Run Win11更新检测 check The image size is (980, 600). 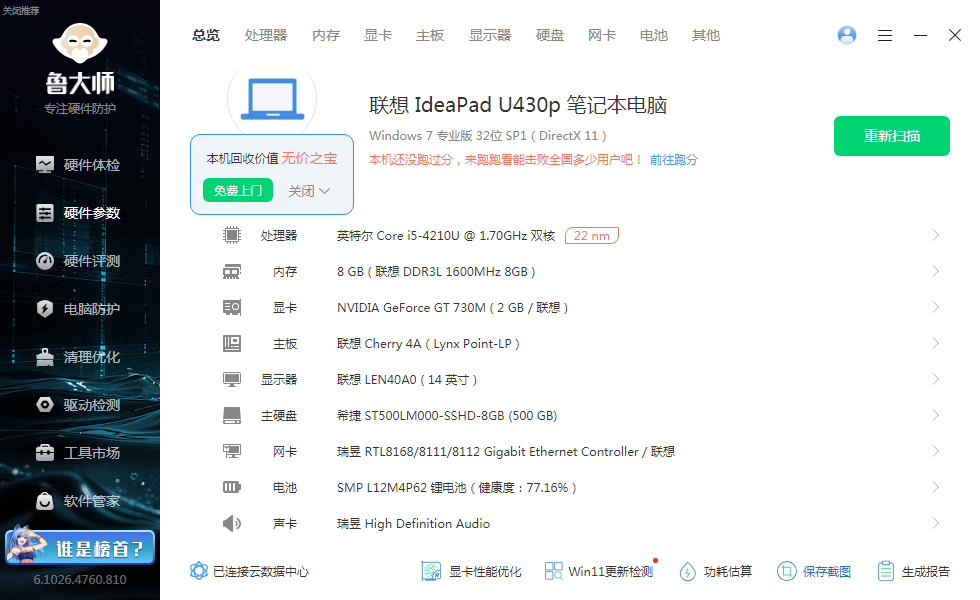tap(599, 571)
